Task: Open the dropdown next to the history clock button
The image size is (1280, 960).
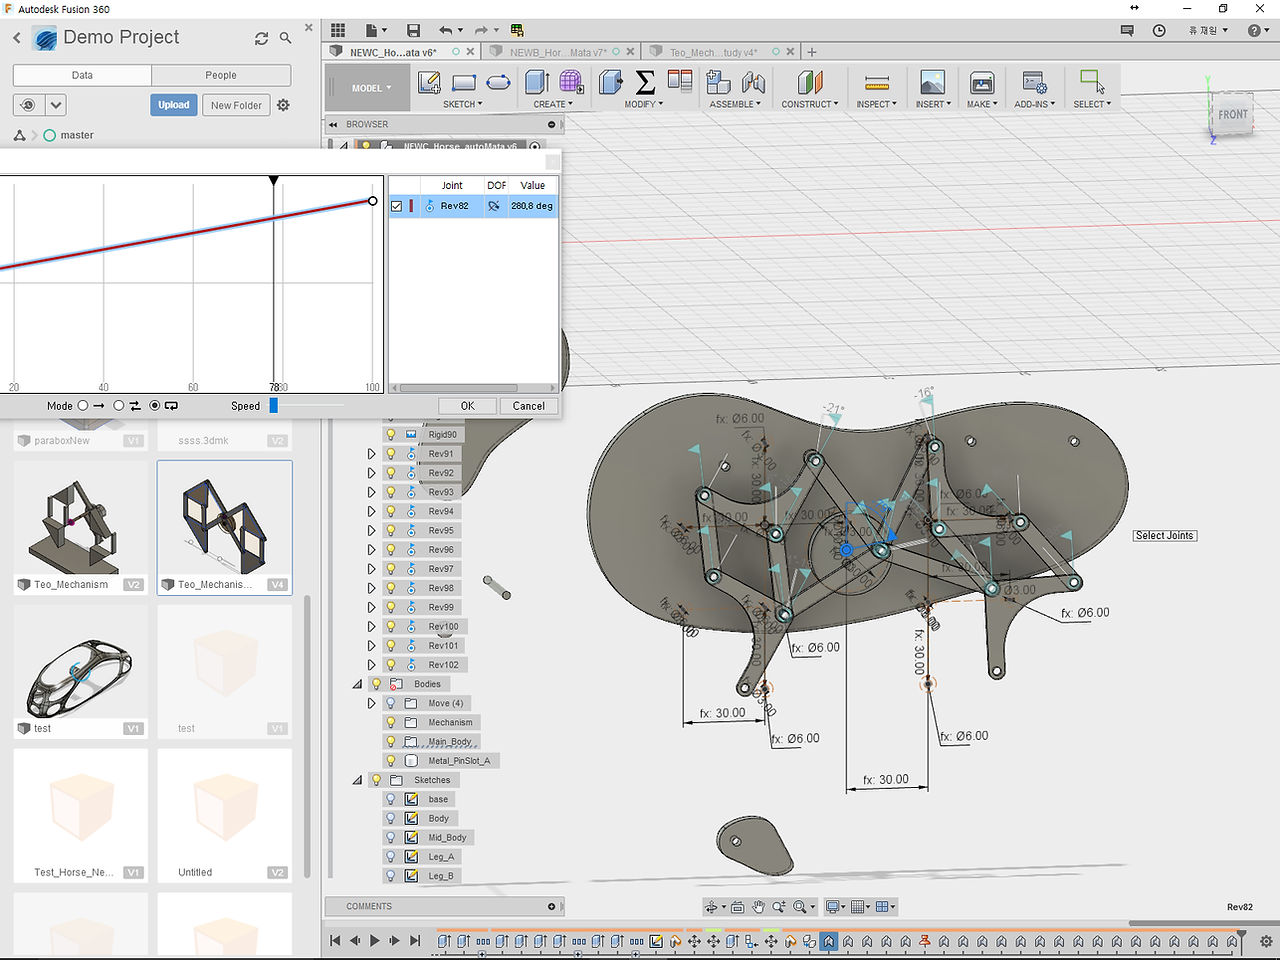Action: pyautogui.click(x=56, y=105)
